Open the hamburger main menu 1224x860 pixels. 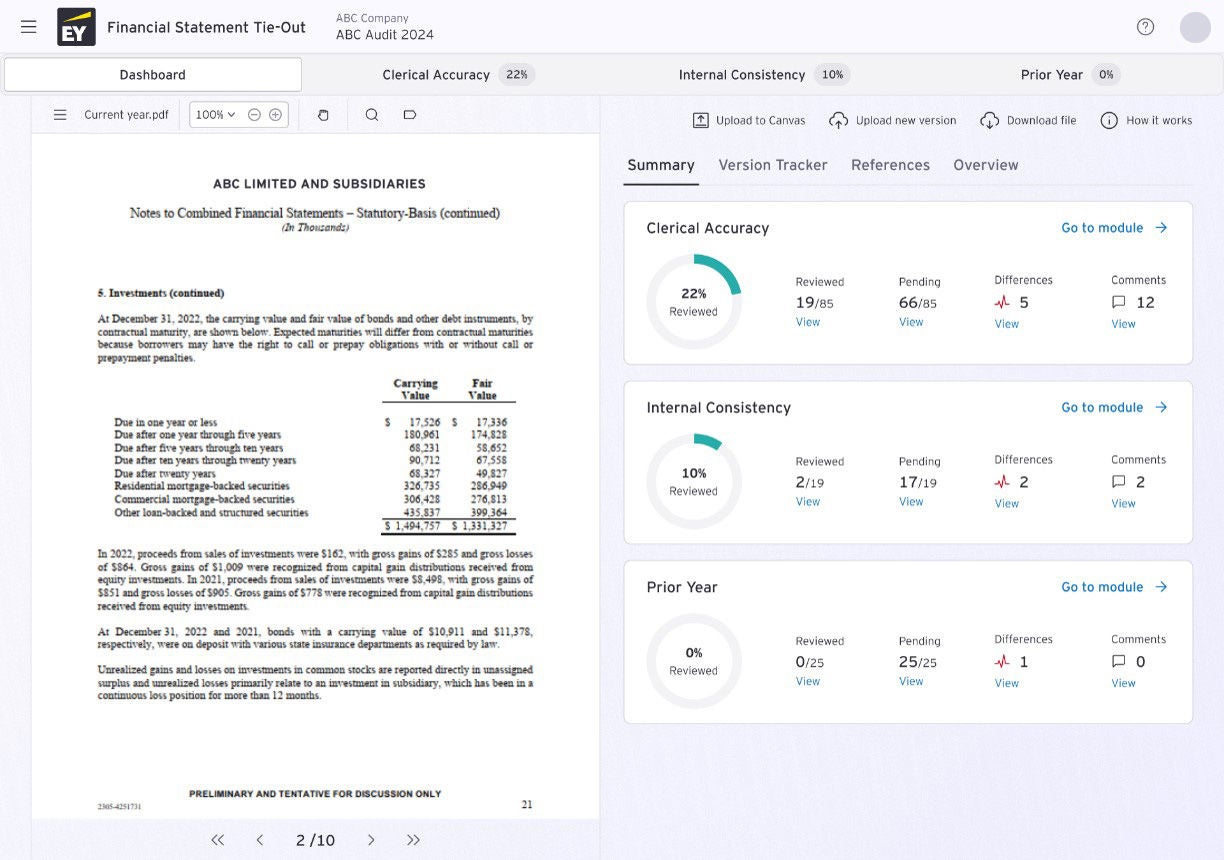pos(29,27)
